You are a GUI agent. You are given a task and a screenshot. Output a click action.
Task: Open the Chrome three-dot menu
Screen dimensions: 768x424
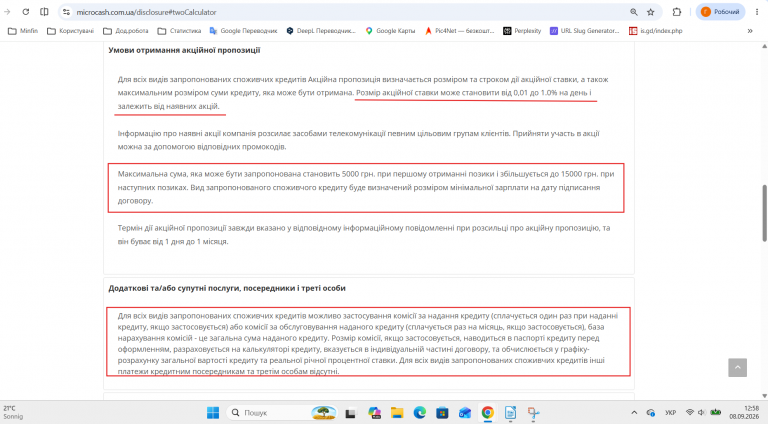[x=757, y=12]
